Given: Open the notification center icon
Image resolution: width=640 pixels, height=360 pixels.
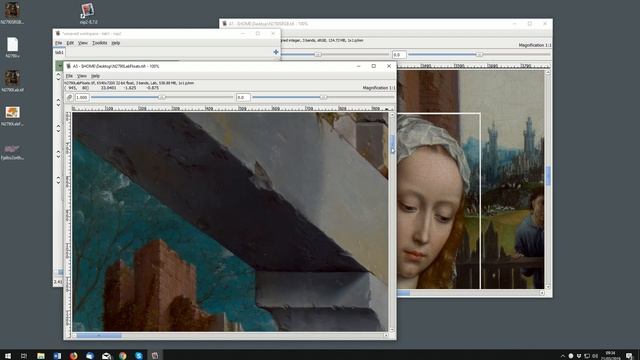Looking at the screenshot, I should point(629,356).
